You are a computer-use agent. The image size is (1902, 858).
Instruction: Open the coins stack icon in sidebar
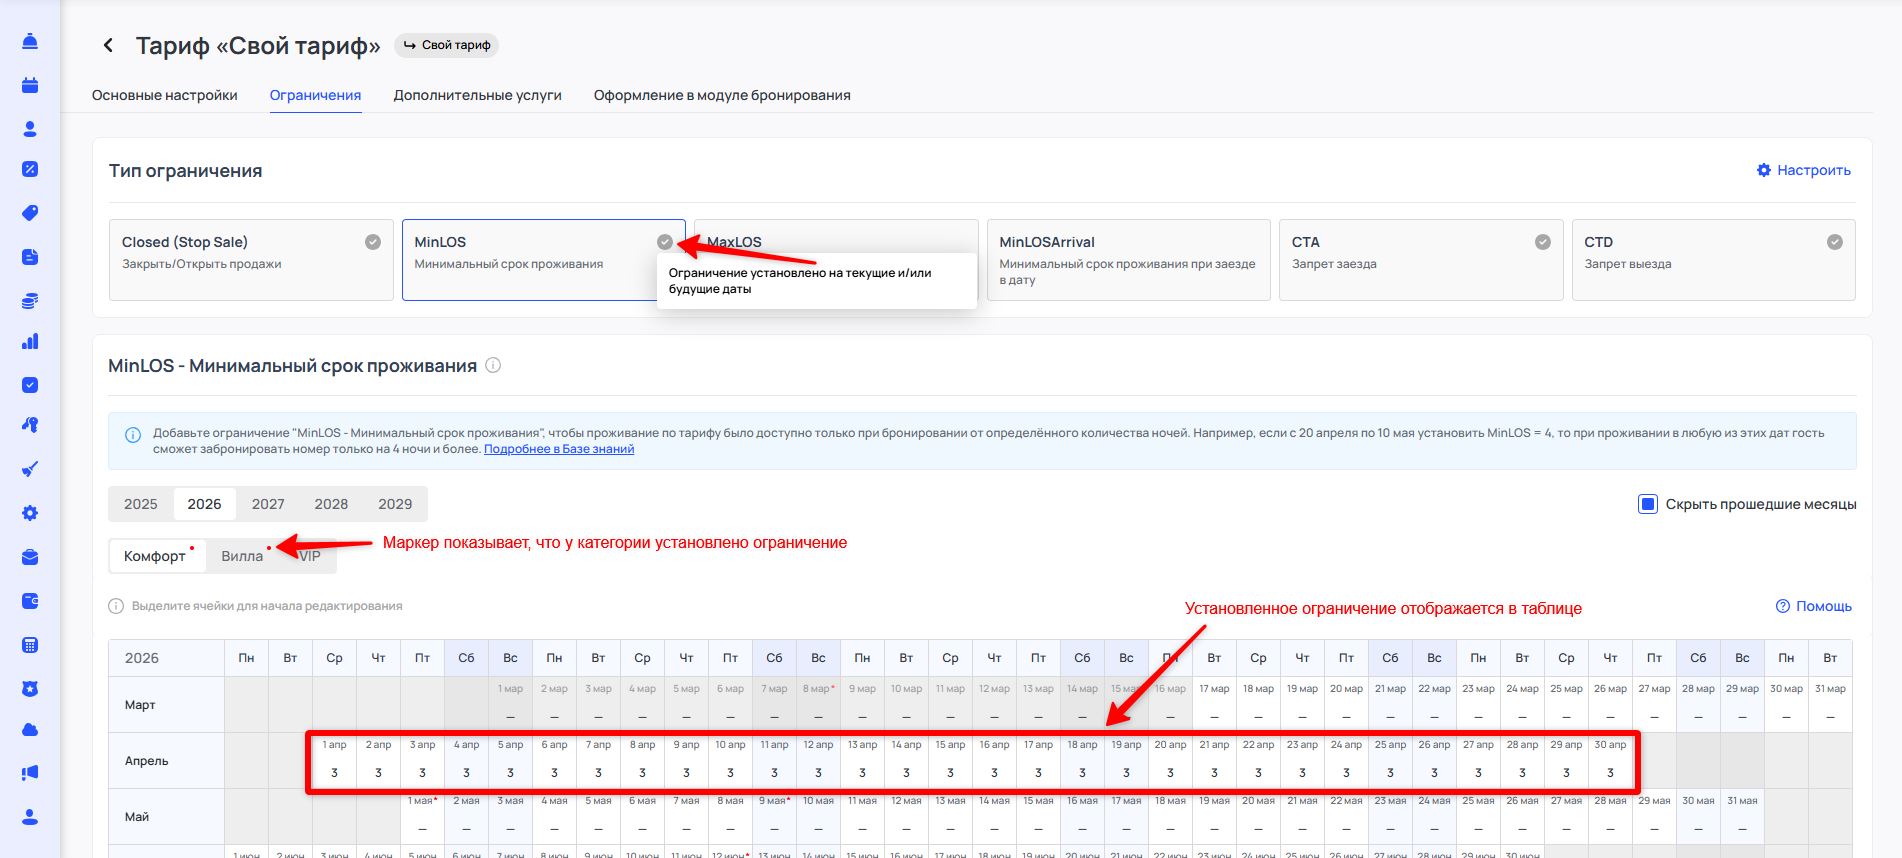coord(30,301)
